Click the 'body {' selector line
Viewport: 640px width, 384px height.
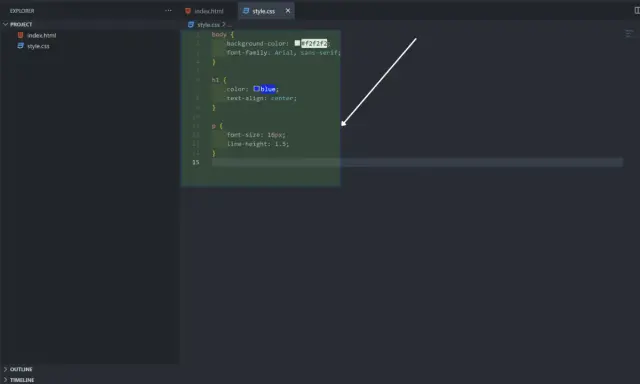tap(223, 35)
